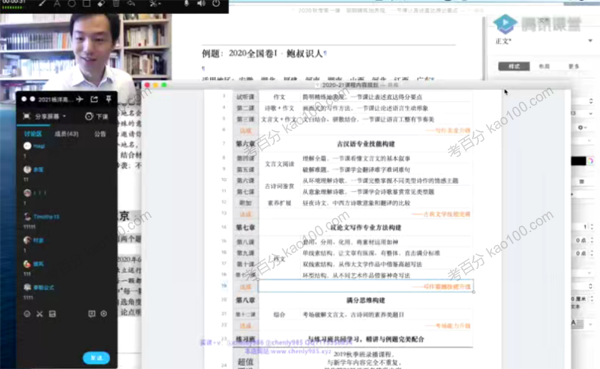The image size is (600, 369).
Task: Click the presenter webcam video thumbnail
Action: point(86,52)
